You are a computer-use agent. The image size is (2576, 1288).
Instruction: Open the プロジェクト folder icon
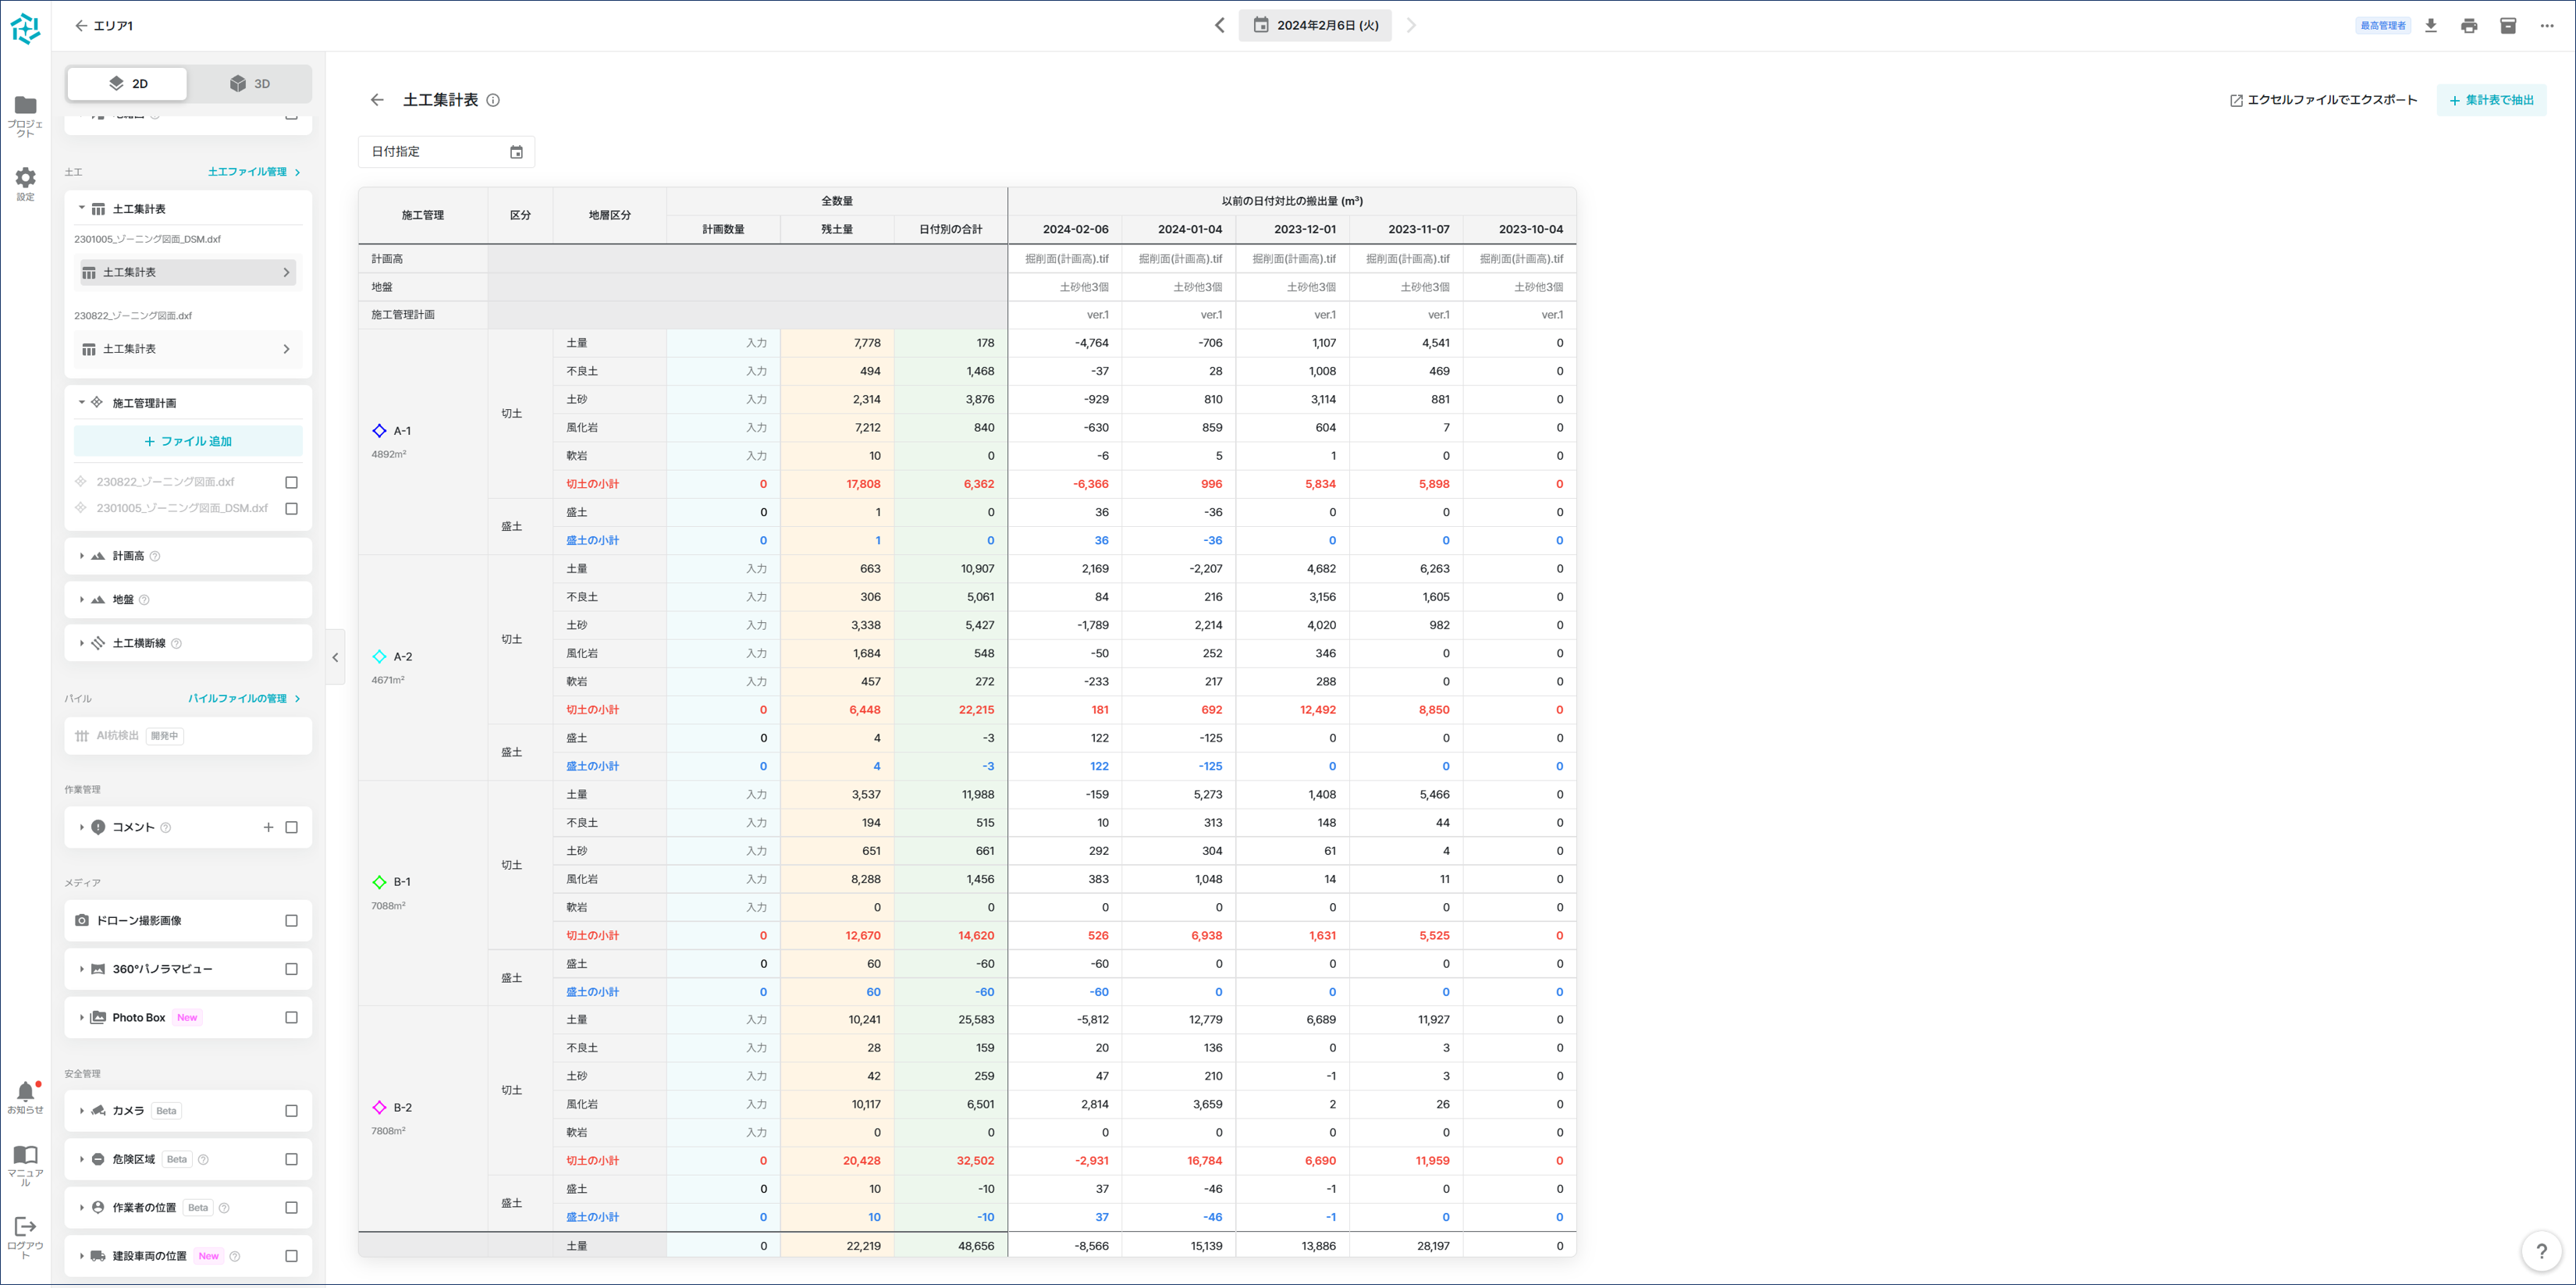(25, 106)
